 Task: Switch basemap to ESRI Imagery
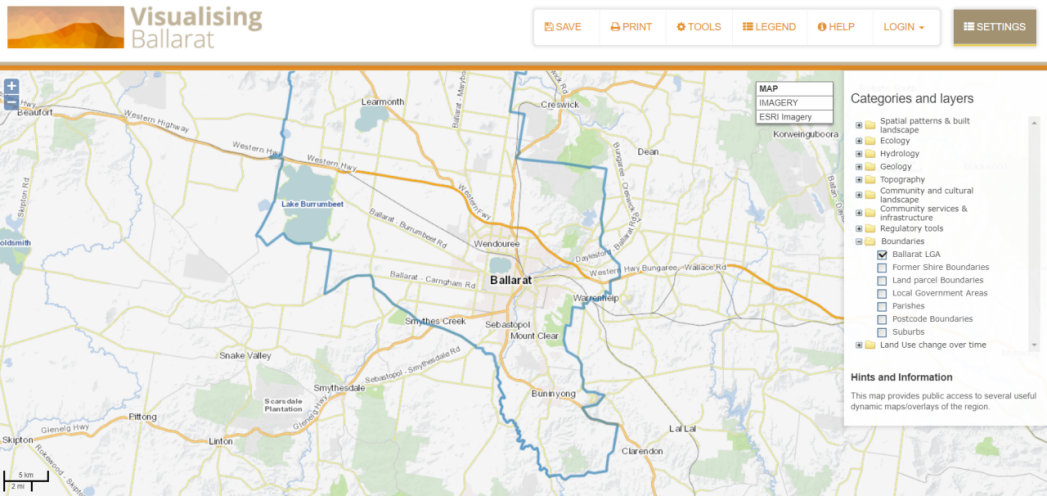pyautogui.click(x=795, y=117)
